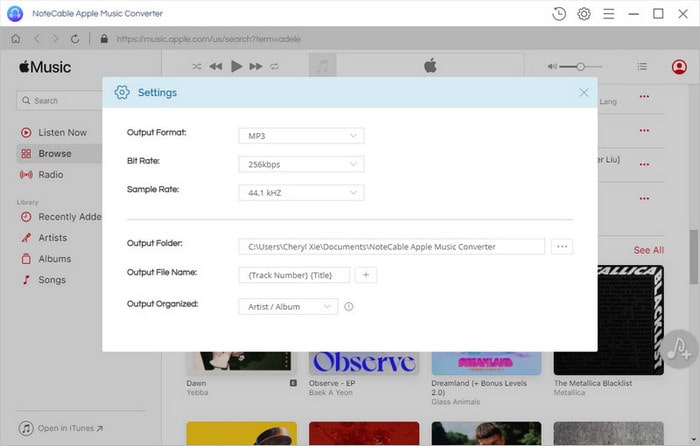Close the Settings dialog

[x=583, y=92]
